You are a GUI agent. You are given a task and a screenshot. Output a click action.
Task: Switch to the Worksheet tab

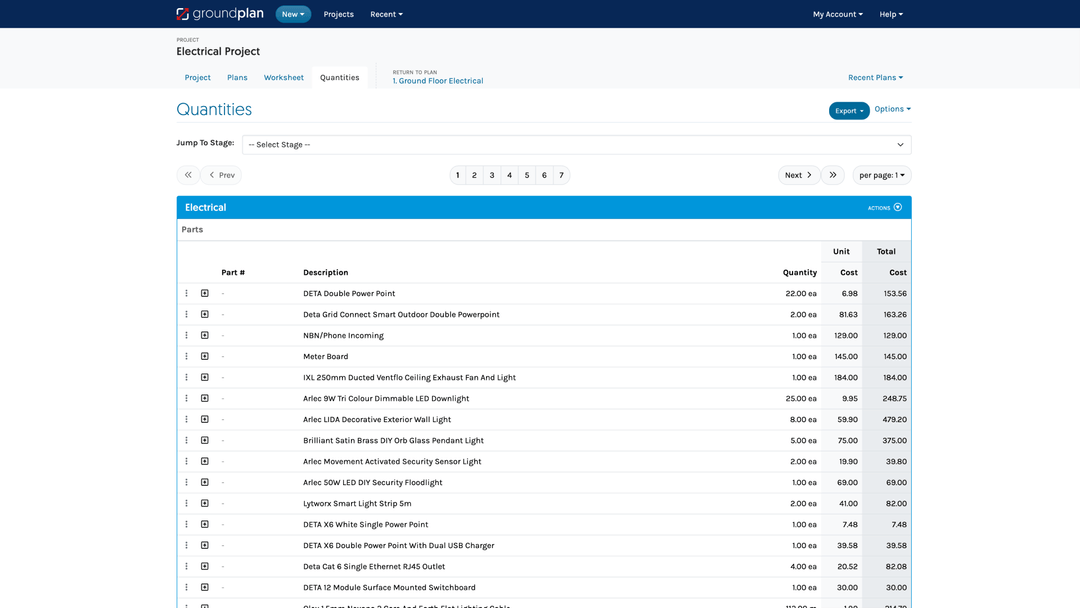coord(283,77)
